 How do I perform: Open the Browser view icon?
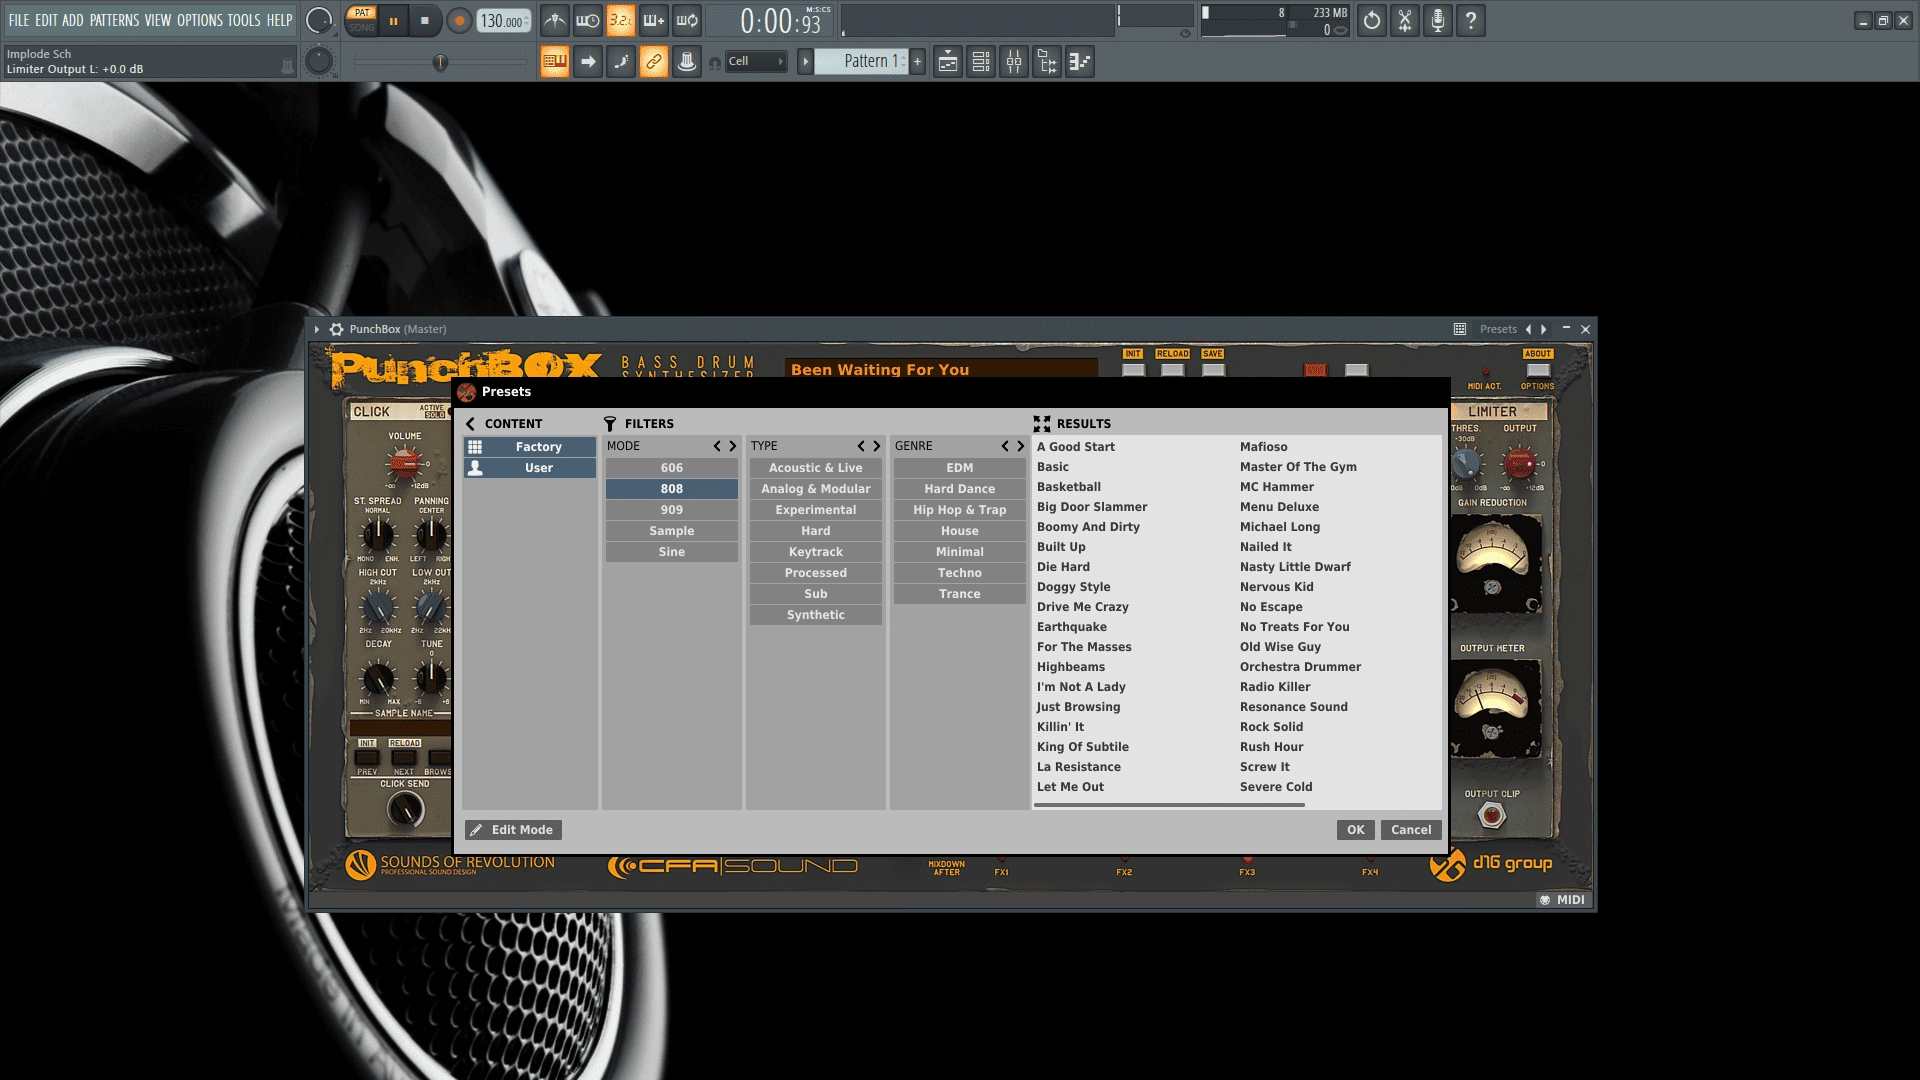[x=1047, y=62]
